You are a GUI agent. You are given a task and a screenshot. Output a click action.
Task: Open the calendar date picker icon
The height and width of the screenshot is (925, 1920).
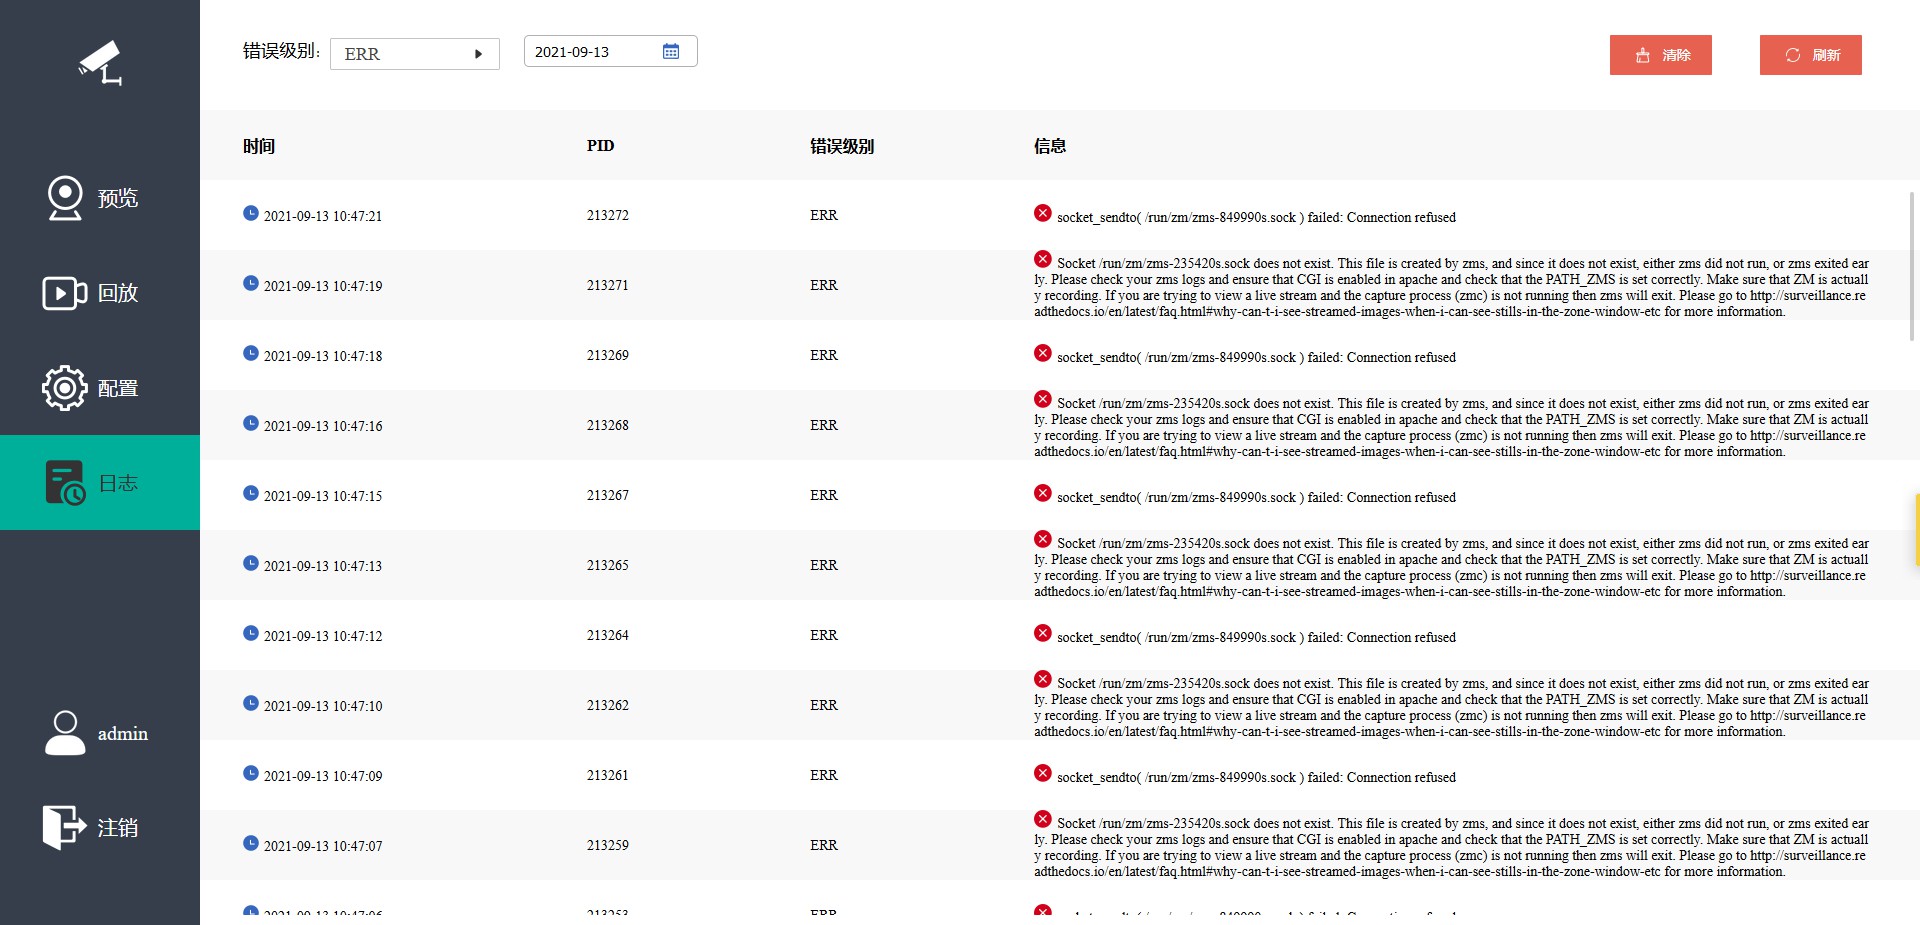click(x=671, y=52)
